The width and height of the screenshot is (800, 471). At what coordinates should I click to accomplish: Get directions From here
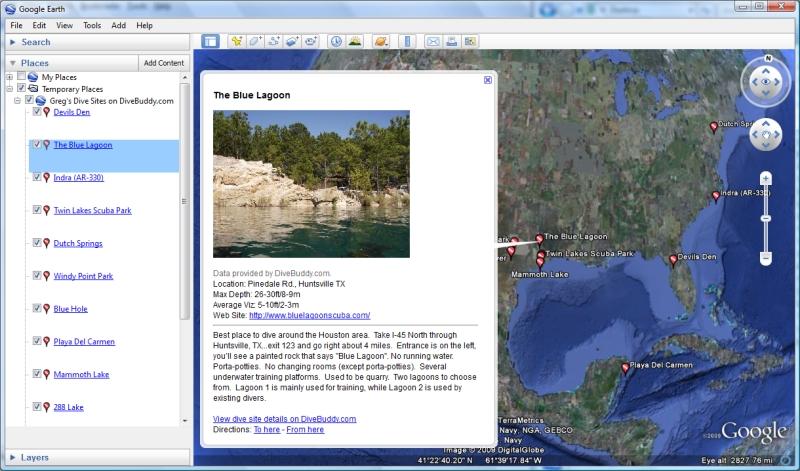pos(305,430)
